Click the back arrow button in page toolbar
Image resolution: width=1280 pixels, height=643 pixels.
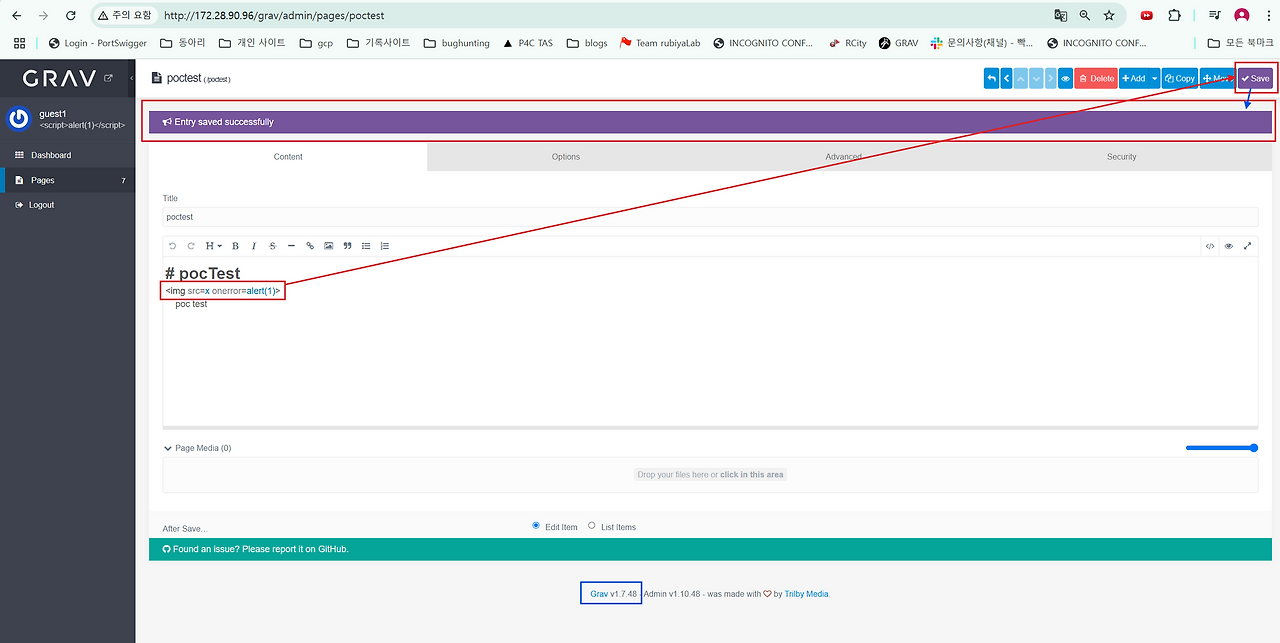click(x=991, y=78)
